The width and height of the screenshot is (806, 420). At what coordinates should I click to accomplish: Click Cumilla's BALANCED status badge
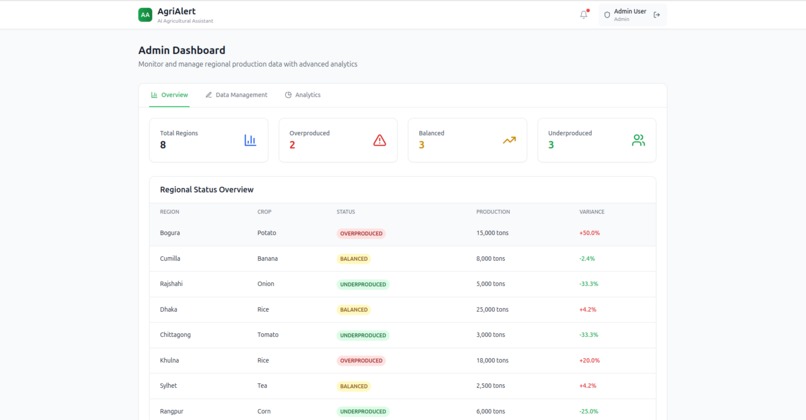354,259
